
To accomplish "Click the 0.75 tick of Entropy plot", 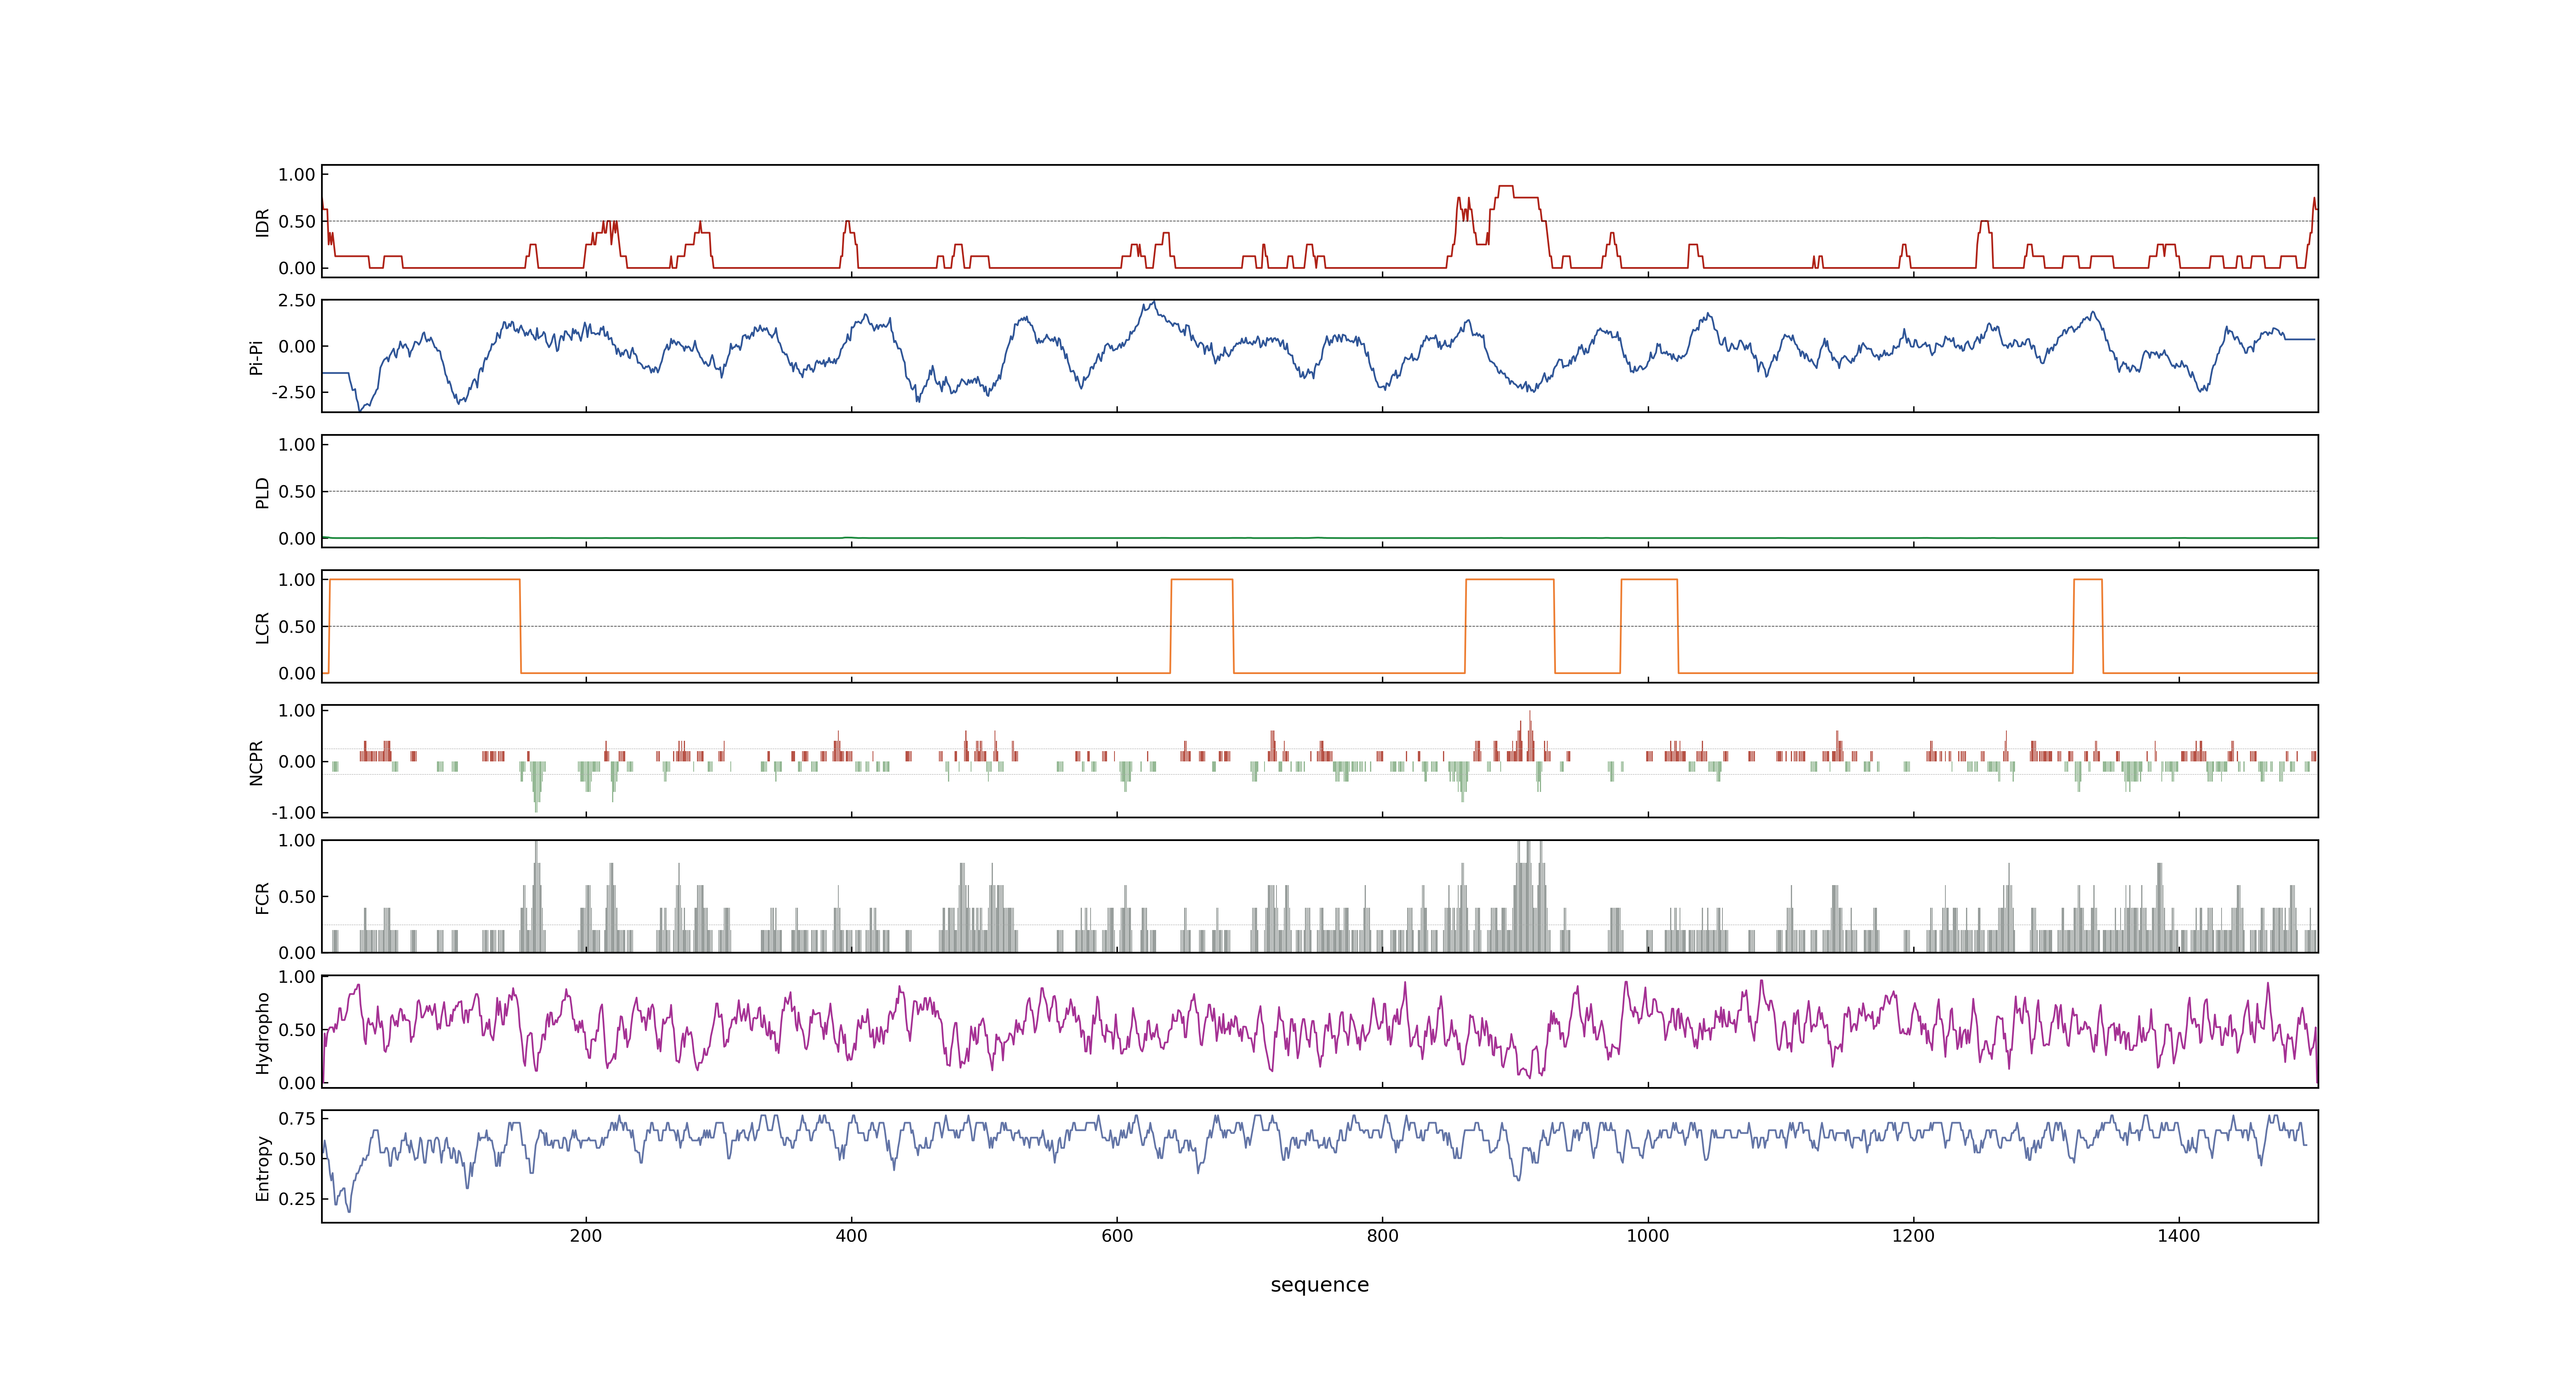I will tap(297, 1119).
